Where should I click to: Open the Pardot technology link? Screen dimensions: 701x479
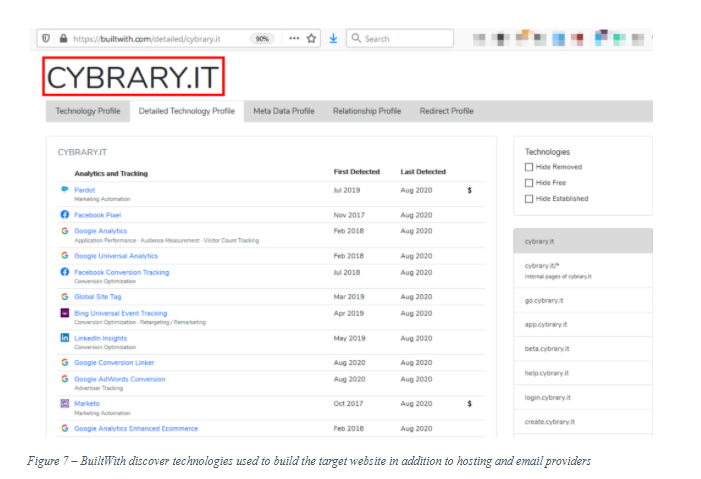[x=84, y=190]
